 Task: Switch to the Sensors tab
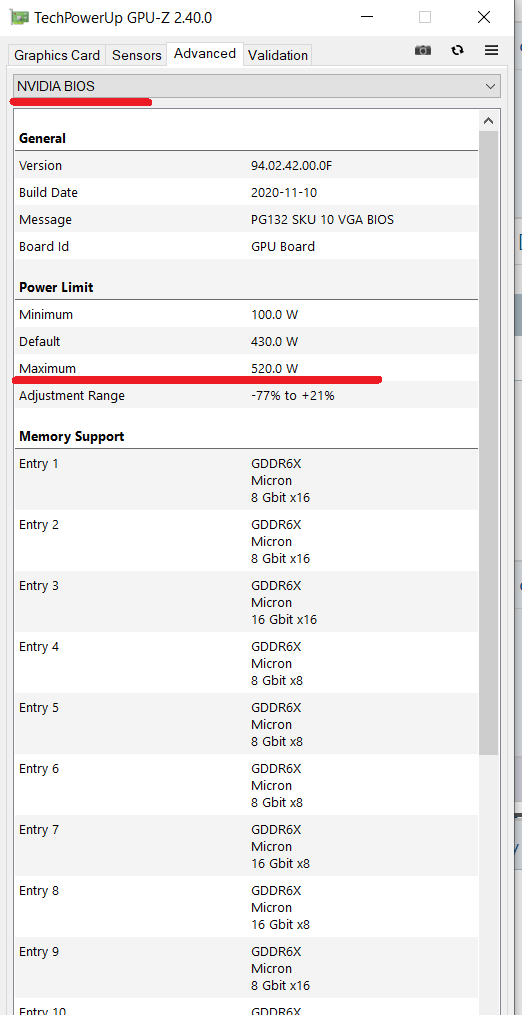click(x=137, y=55)
